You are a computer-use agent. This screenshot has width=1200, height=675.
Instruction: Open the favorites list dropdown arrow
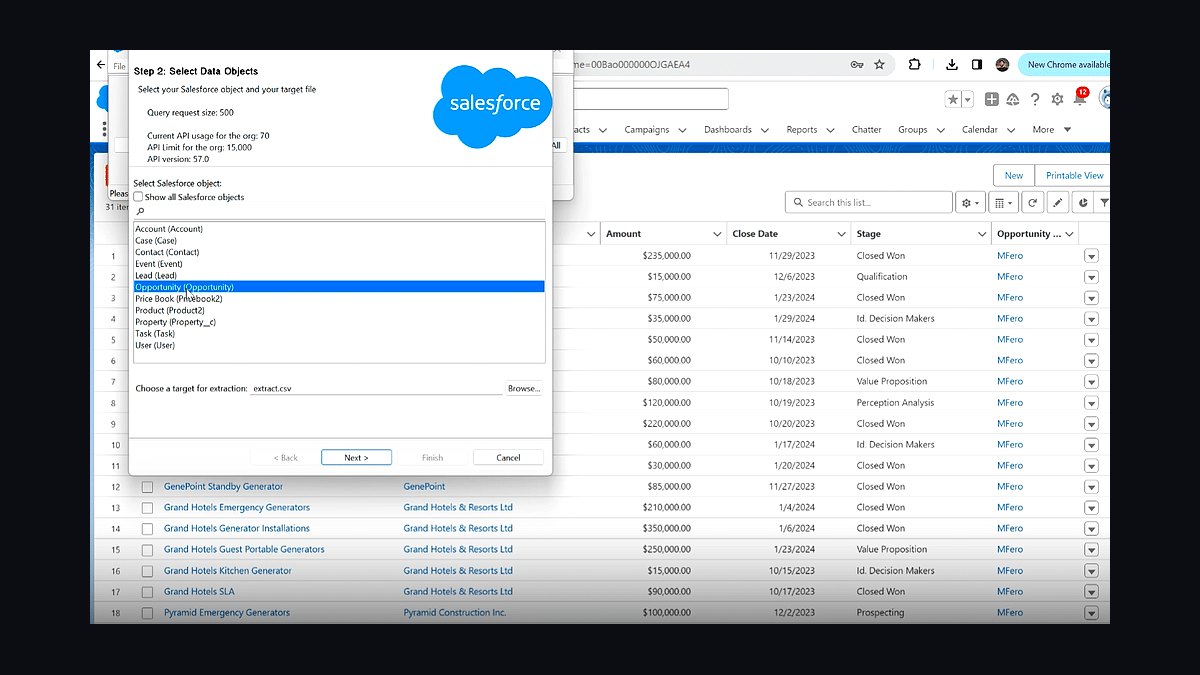[967, 100]
